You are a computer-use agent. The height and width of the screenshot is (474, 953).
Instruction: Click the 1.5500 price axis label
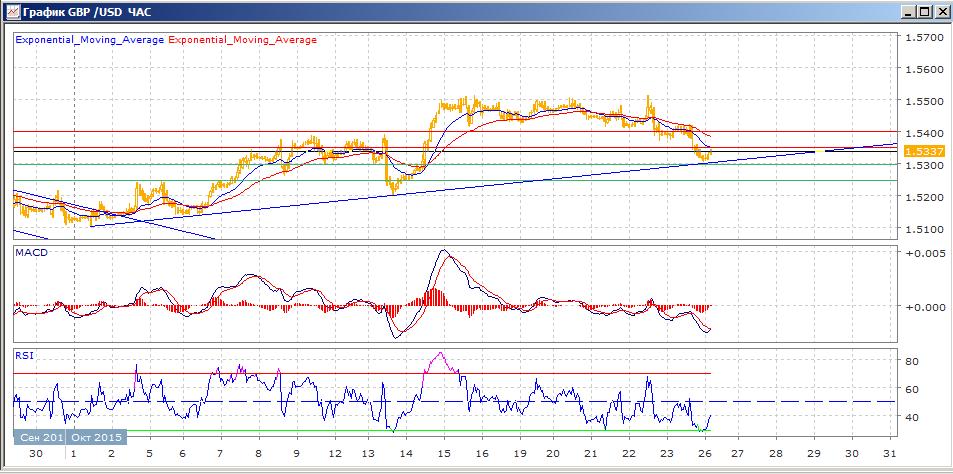[922, 101]
